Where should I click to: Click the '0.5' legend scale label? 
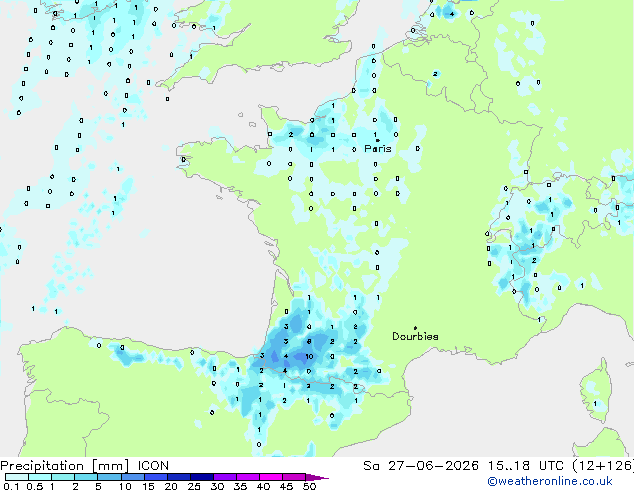(35, 486)
